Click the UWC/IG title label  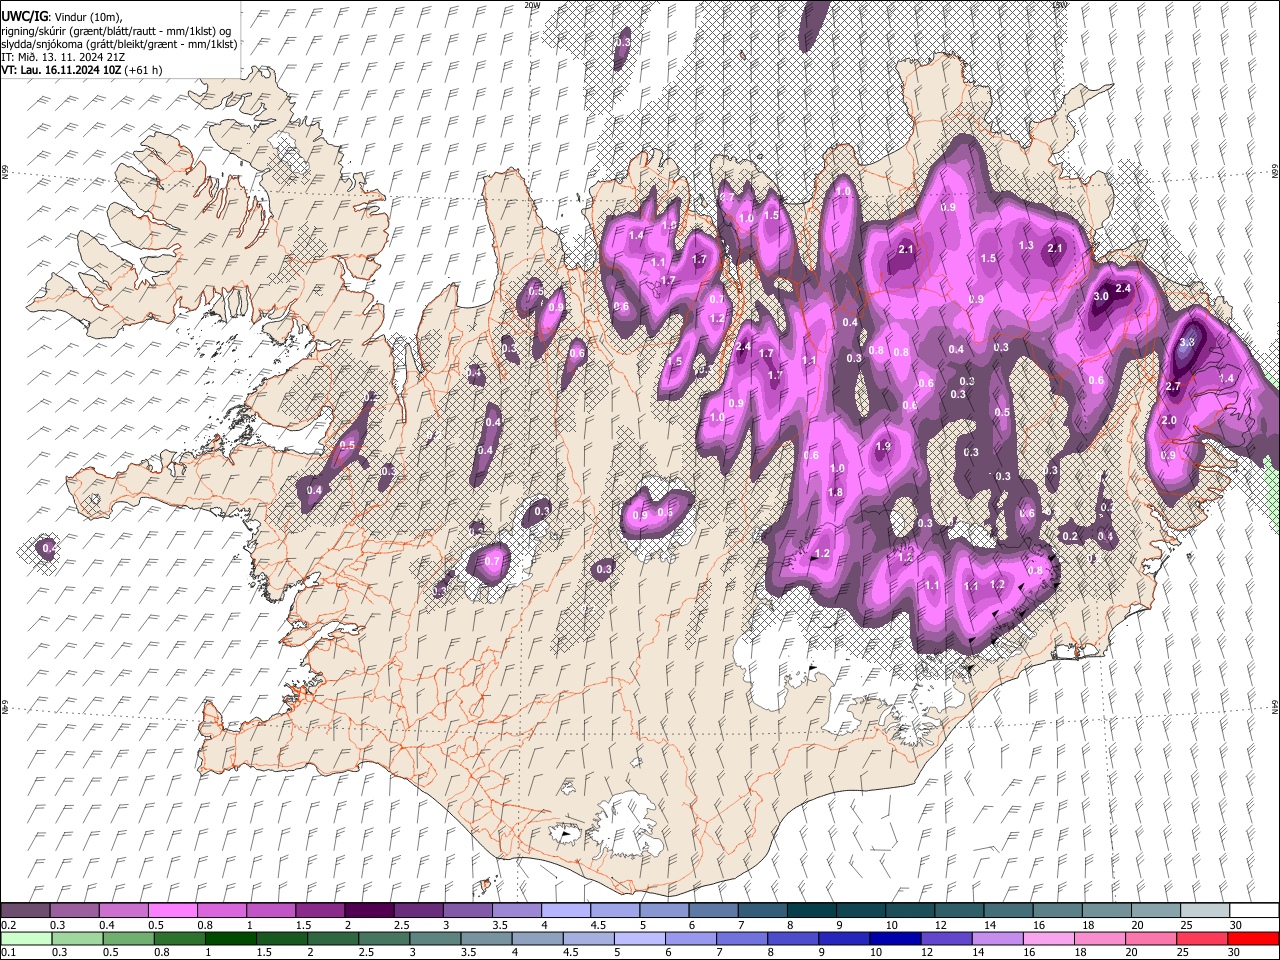coord(24,17)
